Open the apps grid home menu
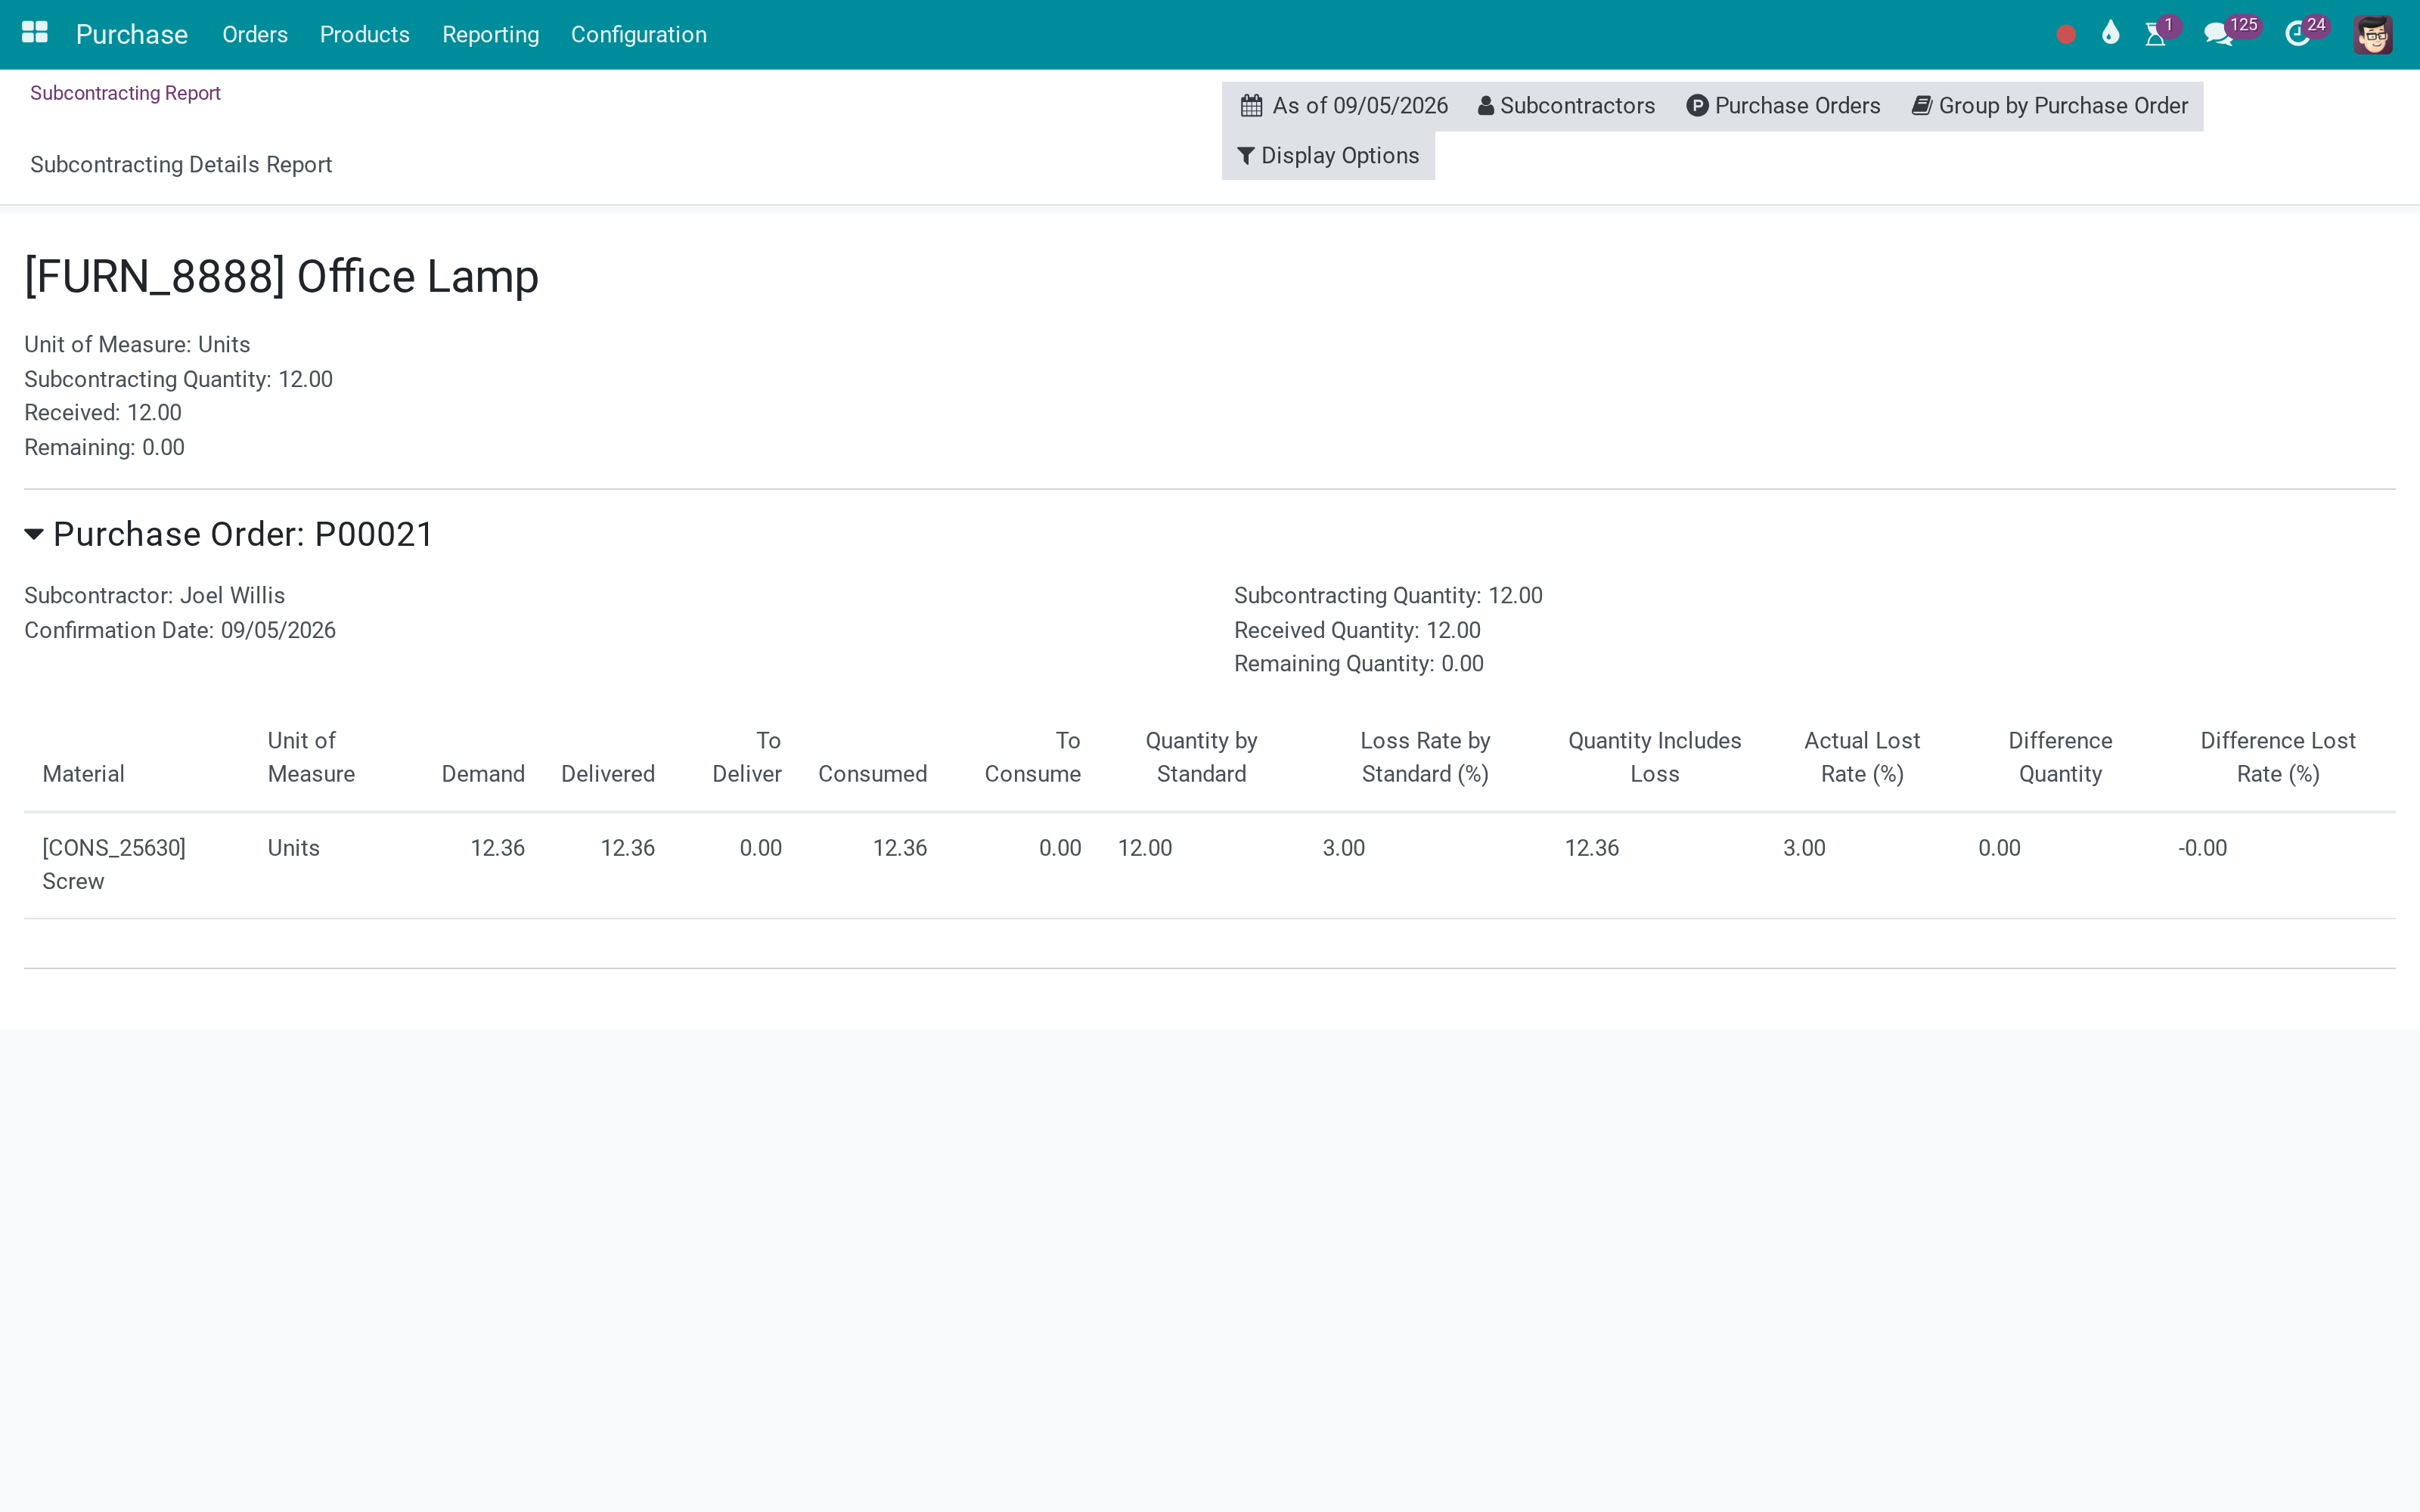Viewport: 2420px width, 1512px height. coord(35,33)
